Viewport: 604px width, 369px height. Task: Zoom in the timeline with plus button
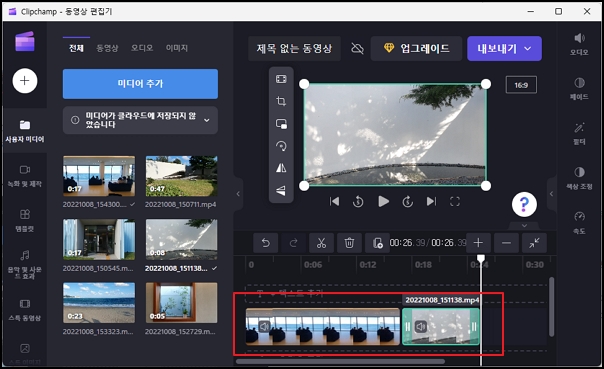click(478, 243)
